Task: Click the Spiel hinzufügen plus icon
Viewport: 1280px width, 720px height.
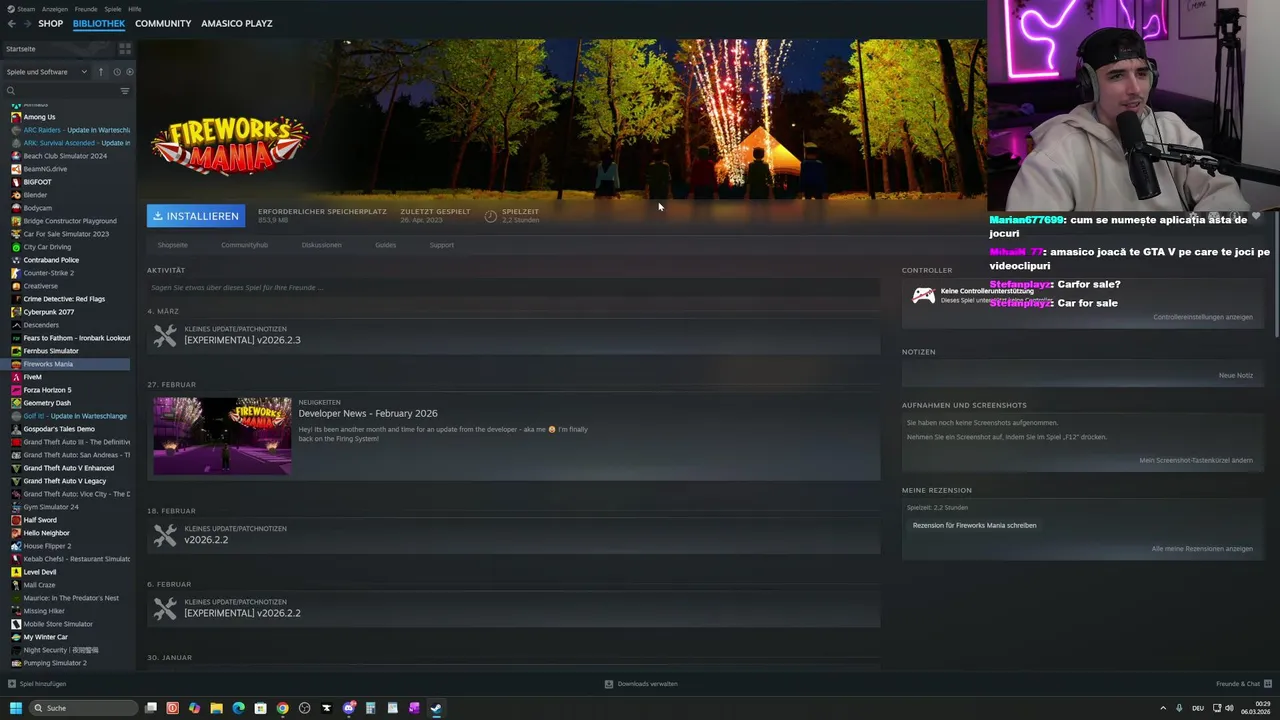Action: coord(12,684)
